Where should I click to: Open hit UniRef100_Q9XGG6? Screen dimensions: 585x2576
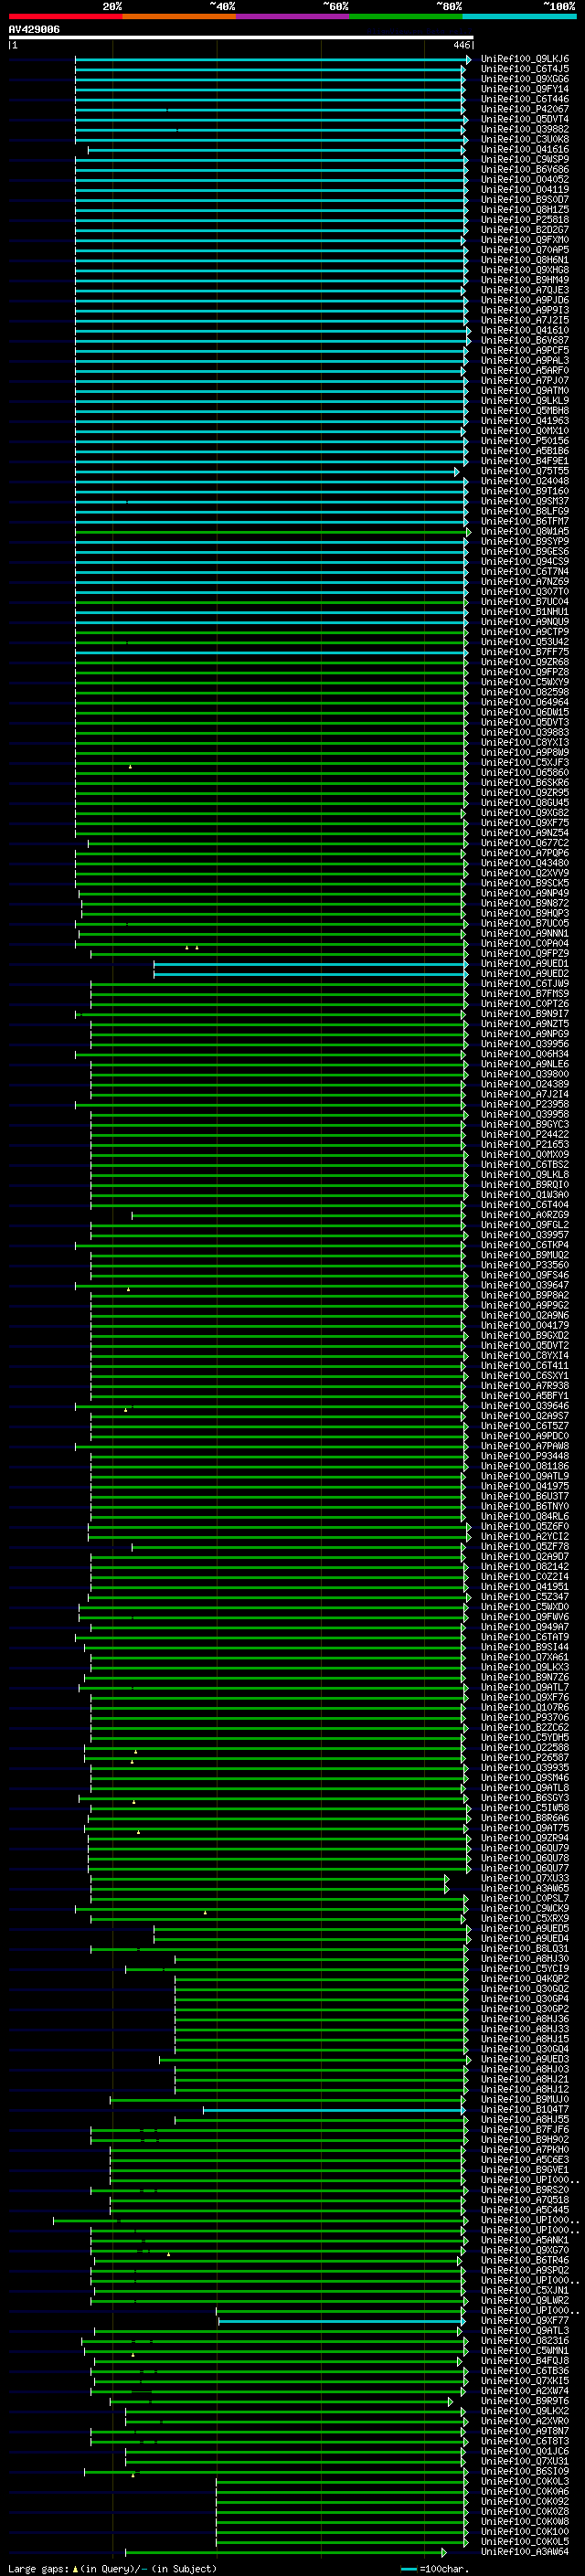pos(525,79)
